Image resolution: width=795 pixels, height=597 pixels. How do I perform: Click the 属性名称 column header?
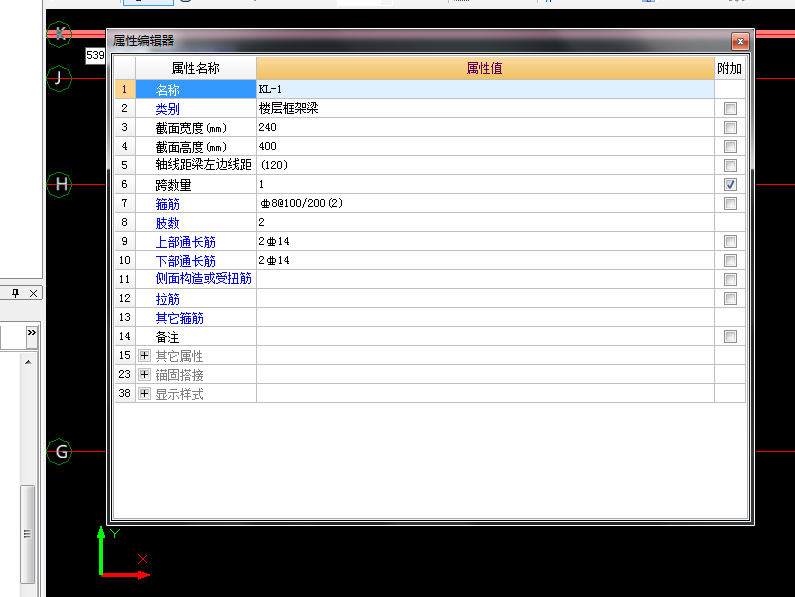(x=196, y=68)
